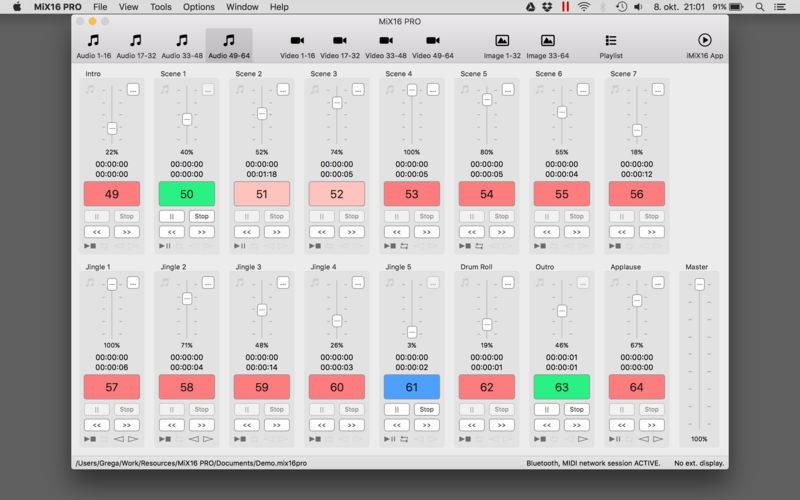Toggle pad 63 for Outro
The image size is (800, 500).
tap(562, 387)
